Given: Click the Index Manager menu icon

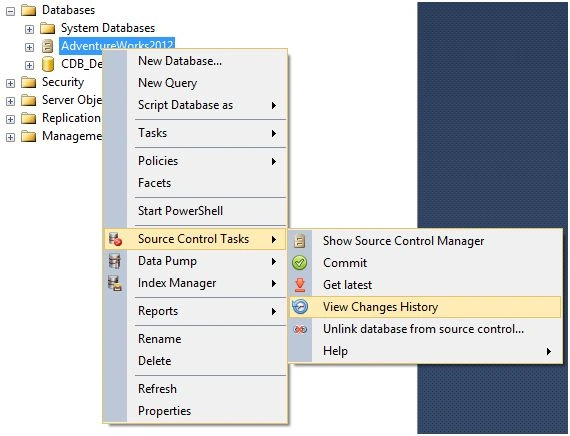Looking at the screenshot, I should (115, 283).
